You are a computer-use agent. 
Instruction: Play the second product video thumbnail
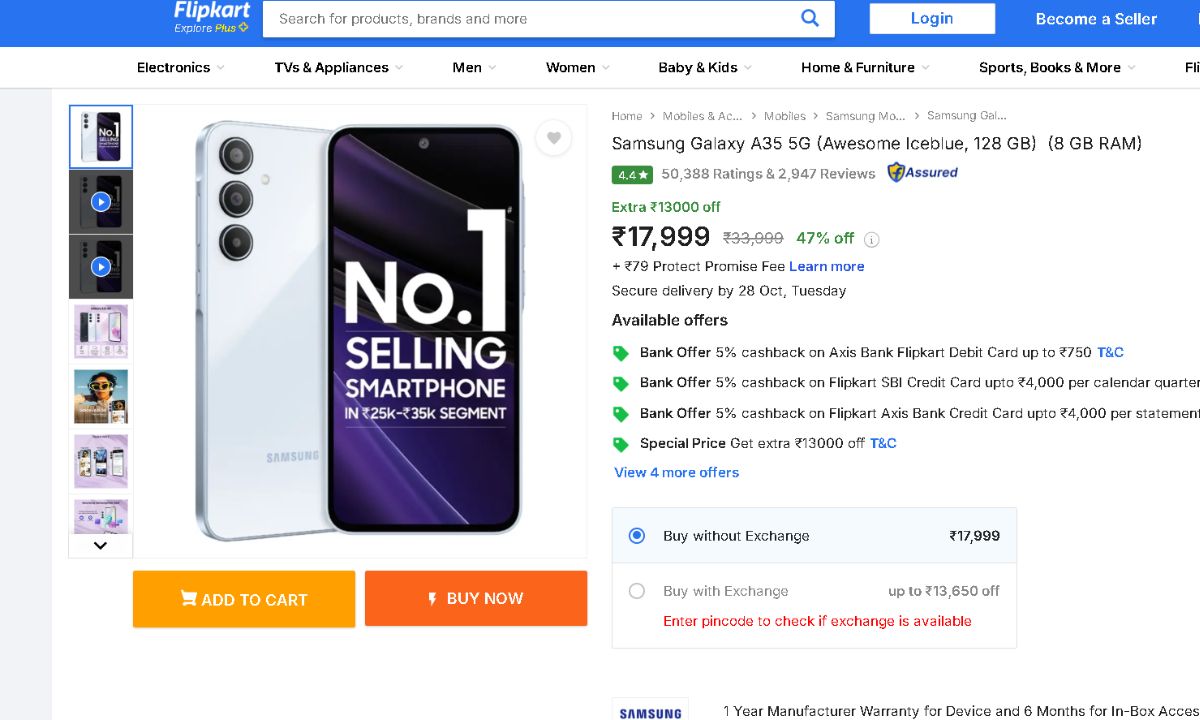coord(100,267)
